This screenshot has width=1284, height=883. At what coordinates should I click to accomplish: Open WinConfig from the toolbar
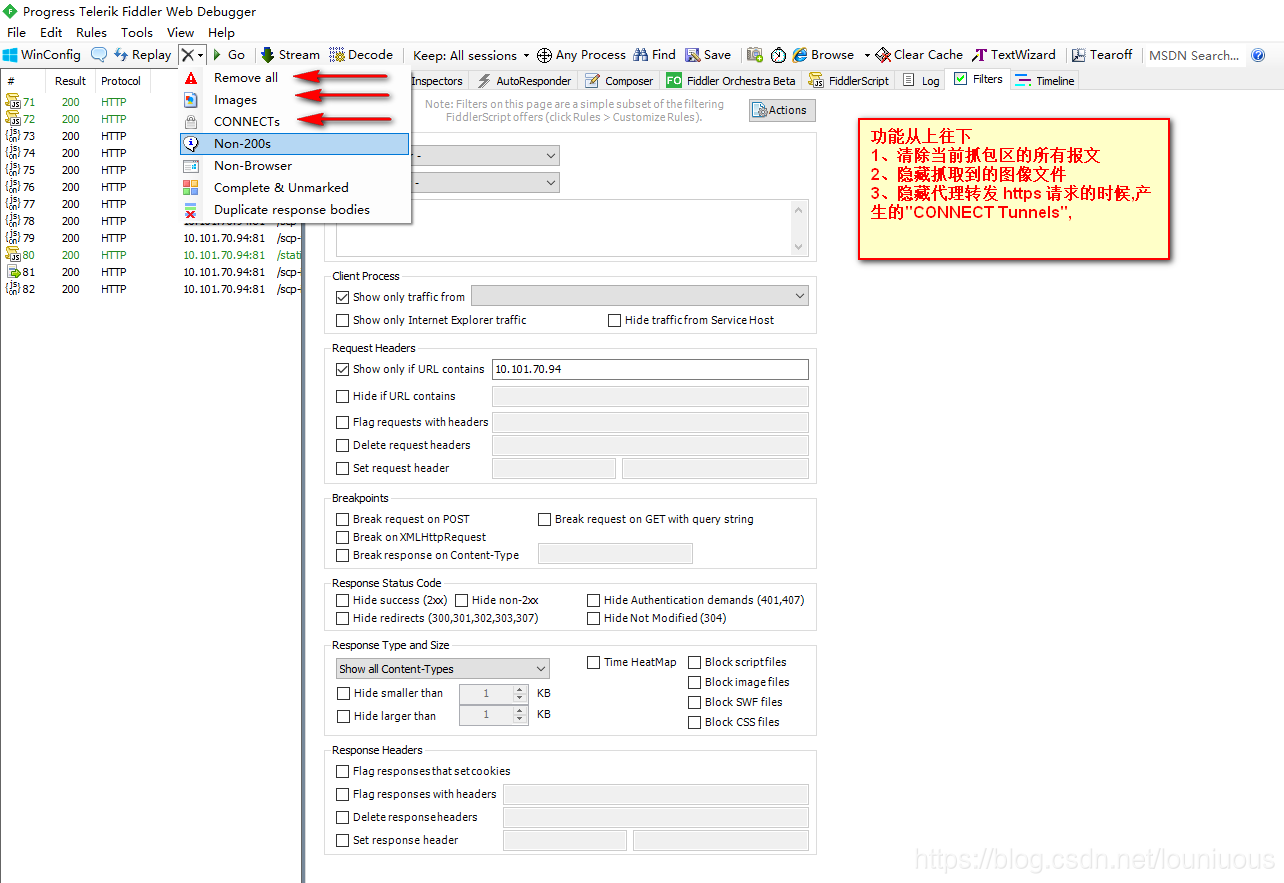pos(42,55)
